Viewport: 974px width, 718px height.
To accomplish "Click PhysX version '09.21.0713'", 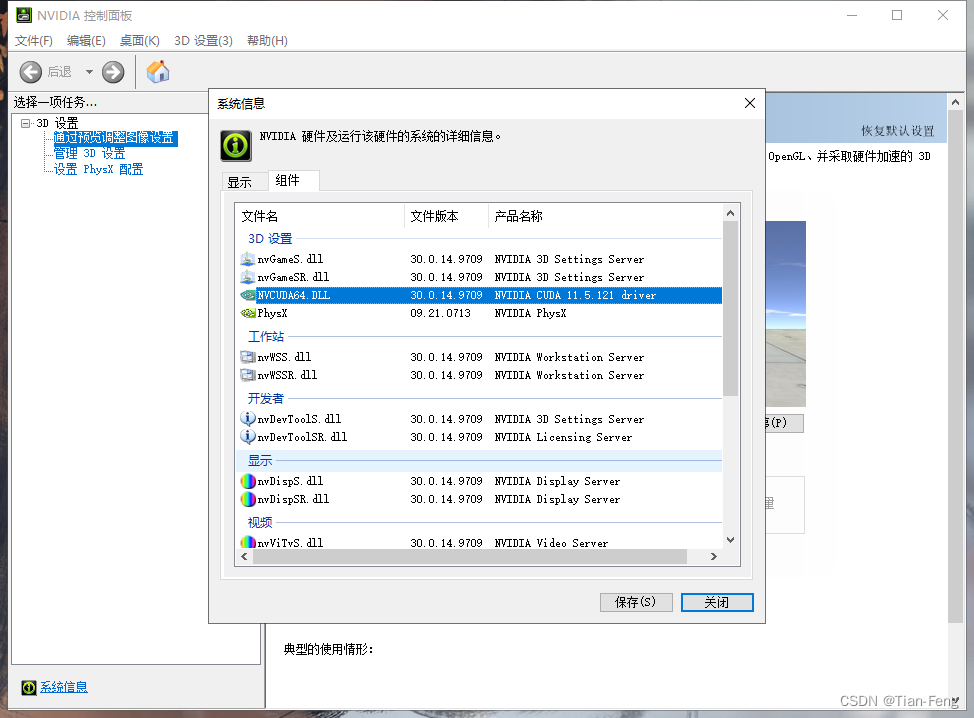I will pos(440,313).
